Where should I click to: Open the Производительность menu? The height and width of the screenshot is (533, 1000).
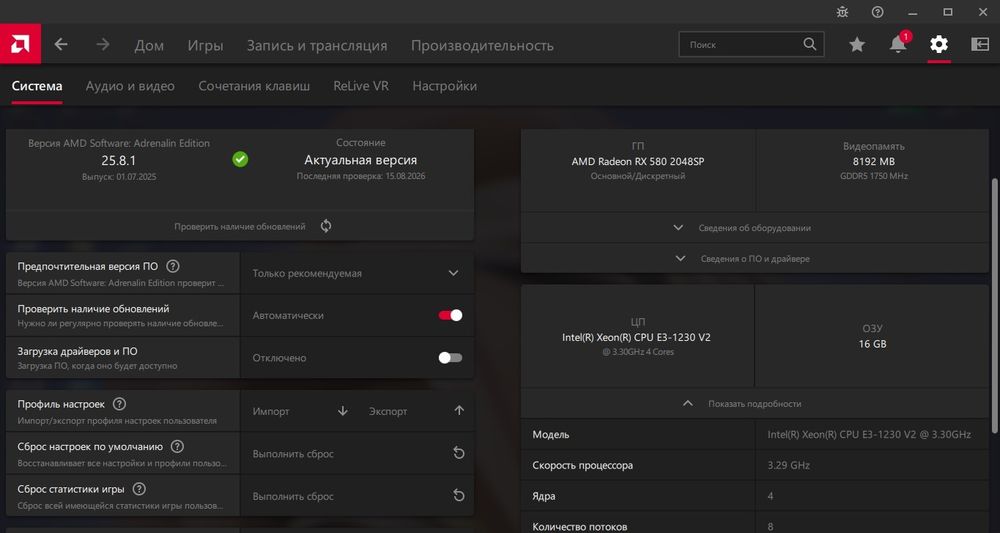482,45
